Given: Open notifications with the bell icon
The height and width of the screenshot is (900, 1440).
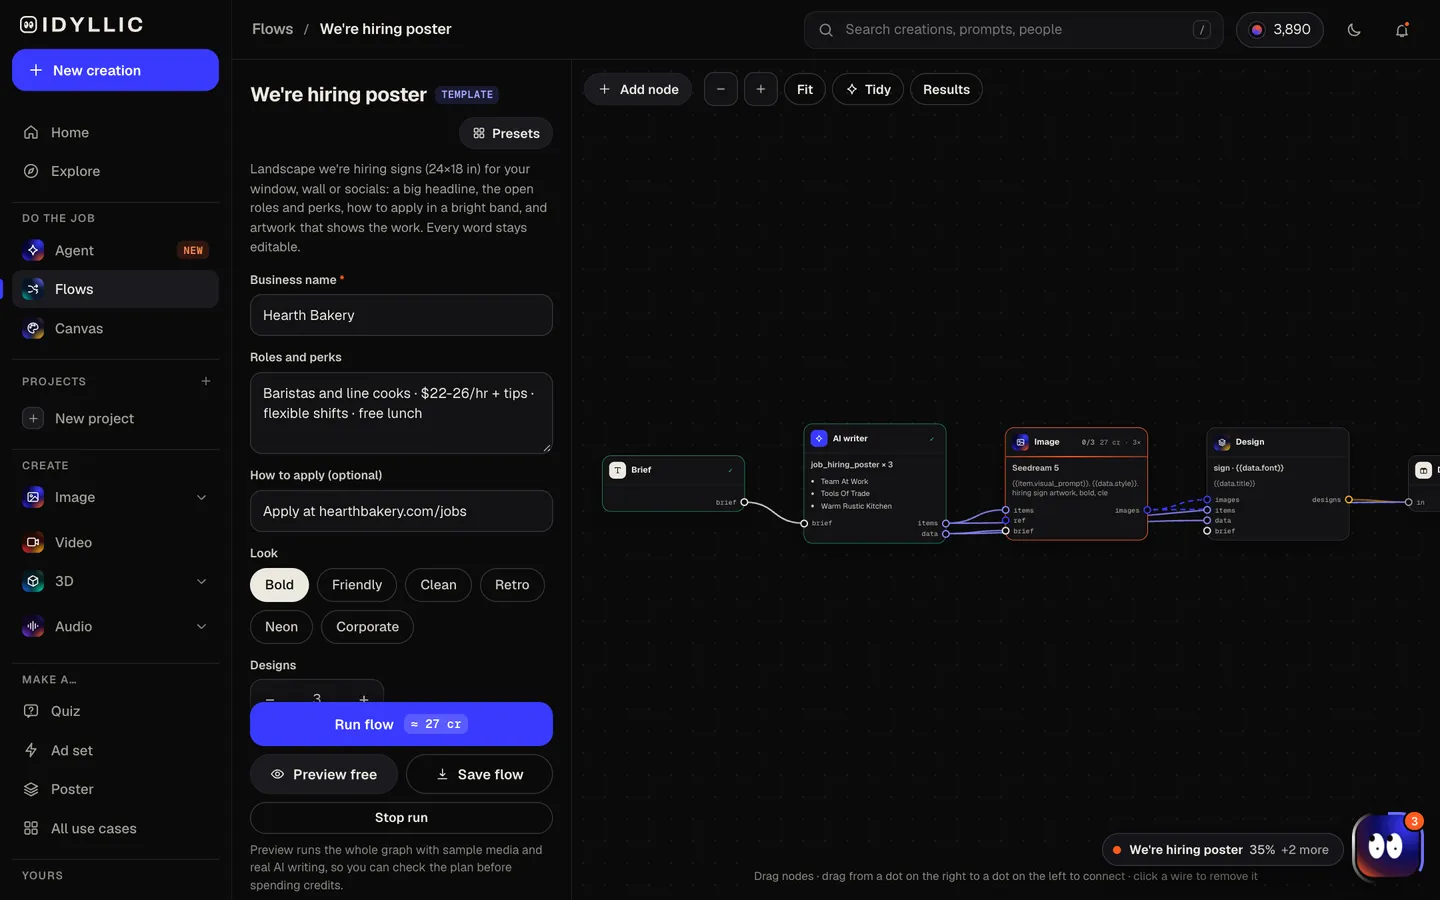Looking at the screenshot, I should click(1402, 30).
